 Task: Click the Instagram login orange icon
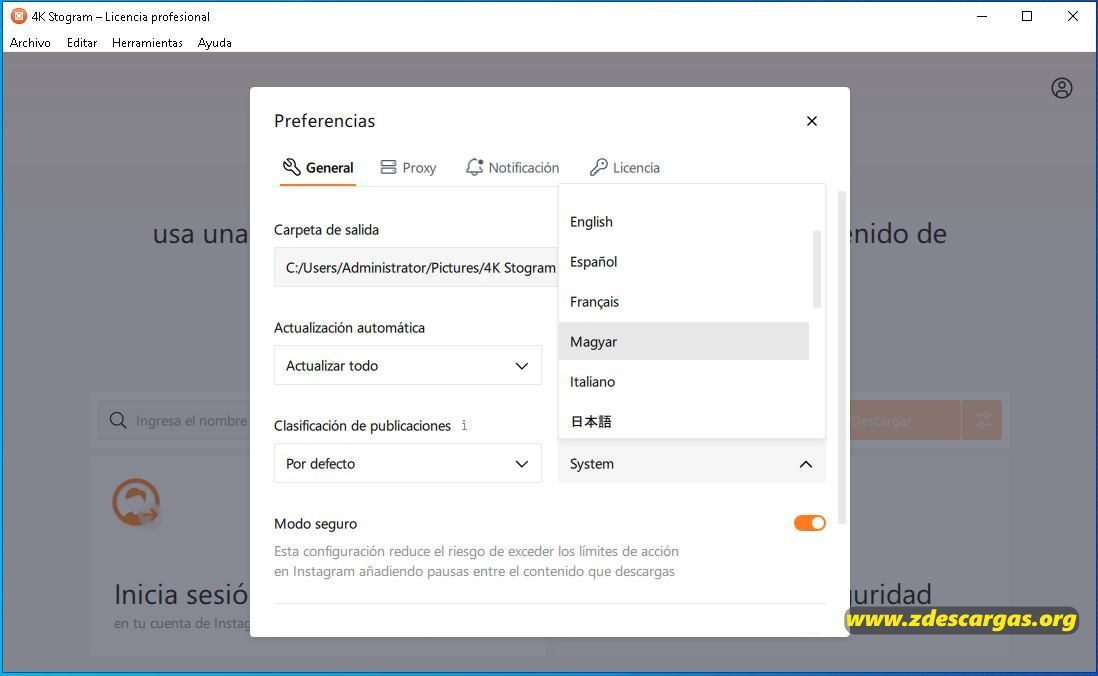[x=136, y=502]
